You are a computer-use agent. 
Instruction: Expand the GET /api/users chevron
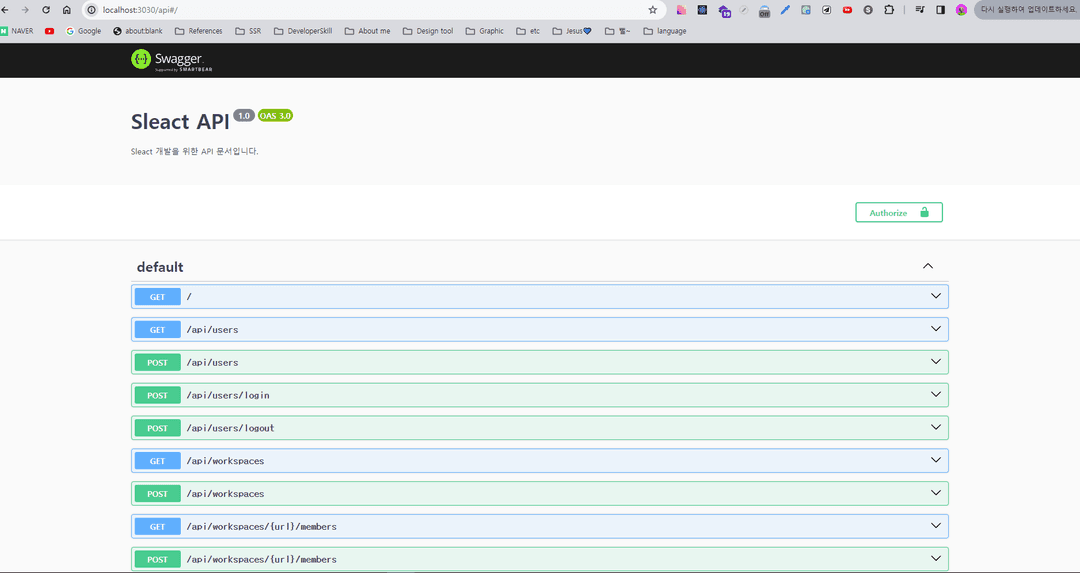pos(935,329)
